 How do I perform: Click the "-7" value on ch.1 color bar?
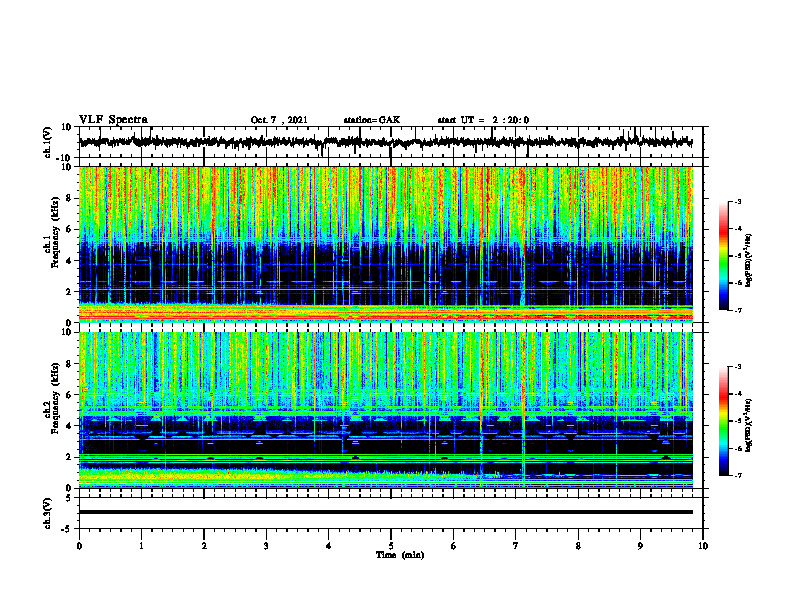(737, 310)
